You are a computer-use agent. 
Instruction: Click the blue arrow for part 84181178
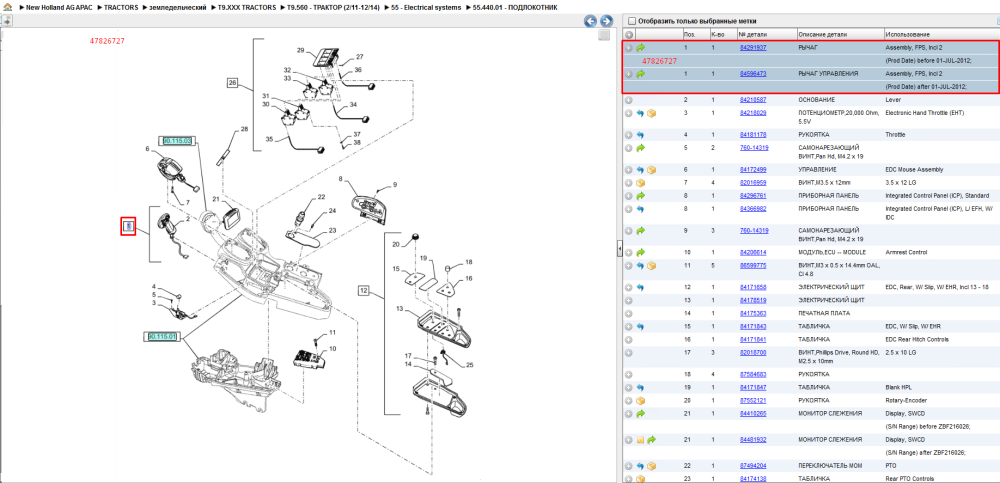[641, 135]
